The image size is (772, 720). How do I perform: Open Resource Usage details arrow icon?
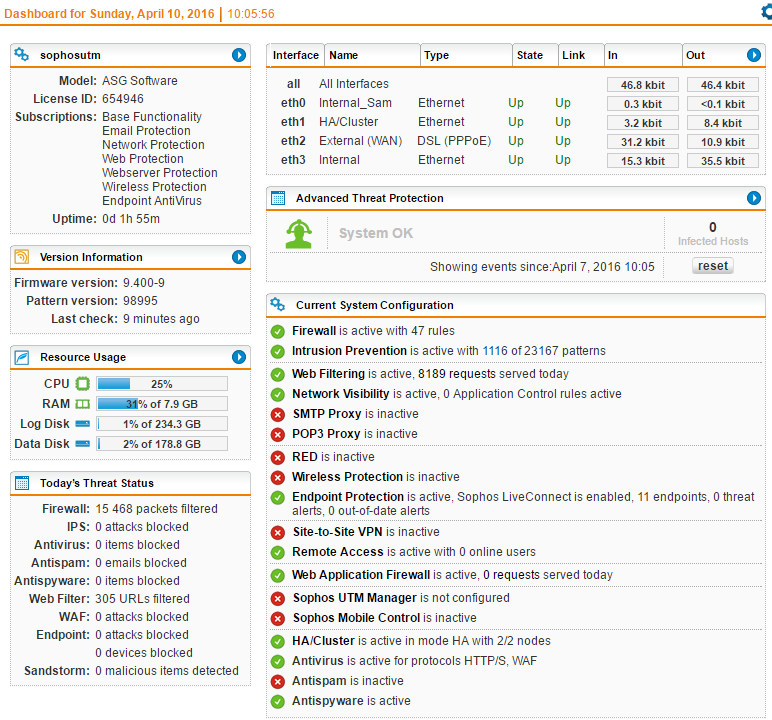click(x=239, y=357)
